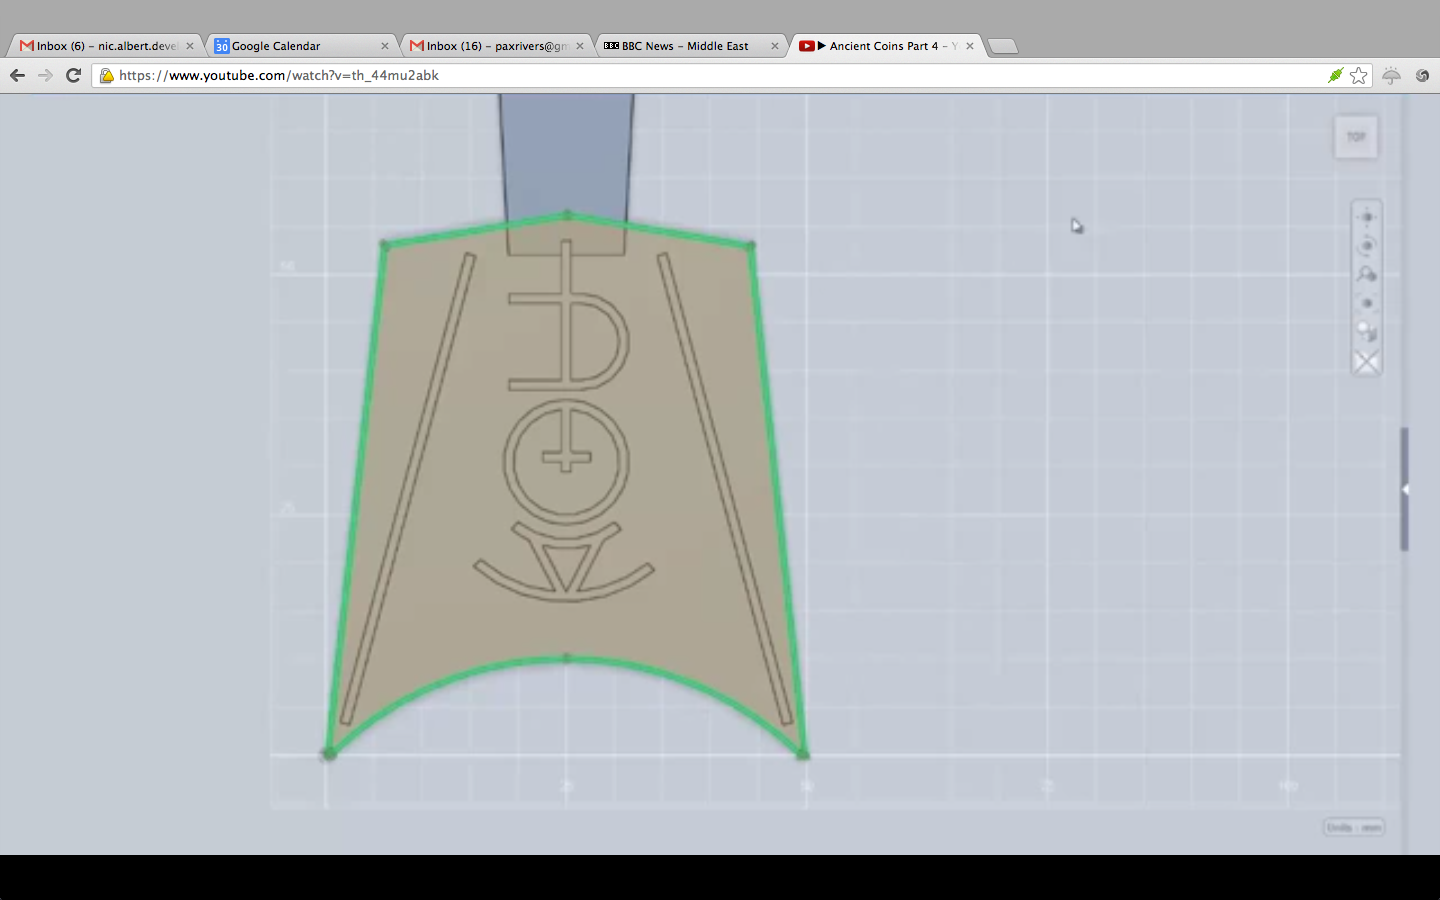Viewport: 1440px width, 900px height.
Task: Click the upper-left green outline vertex
Action: (385, 244)
